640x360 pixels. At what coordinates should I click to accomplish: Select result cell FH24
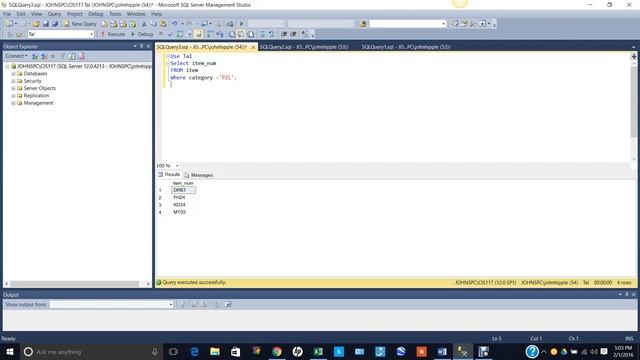pos(183,198)
